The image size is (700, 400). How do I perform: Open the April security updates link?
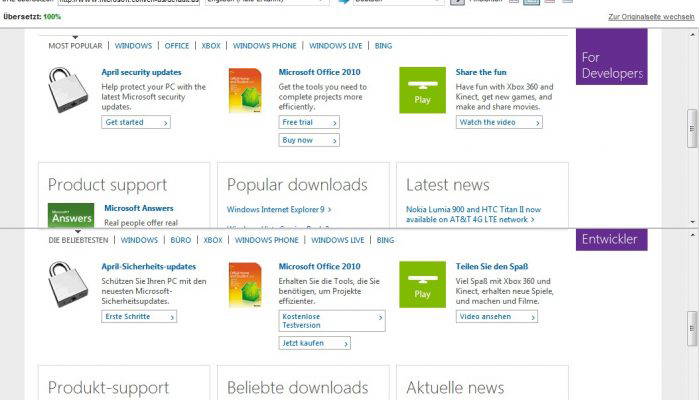(142, 72)
